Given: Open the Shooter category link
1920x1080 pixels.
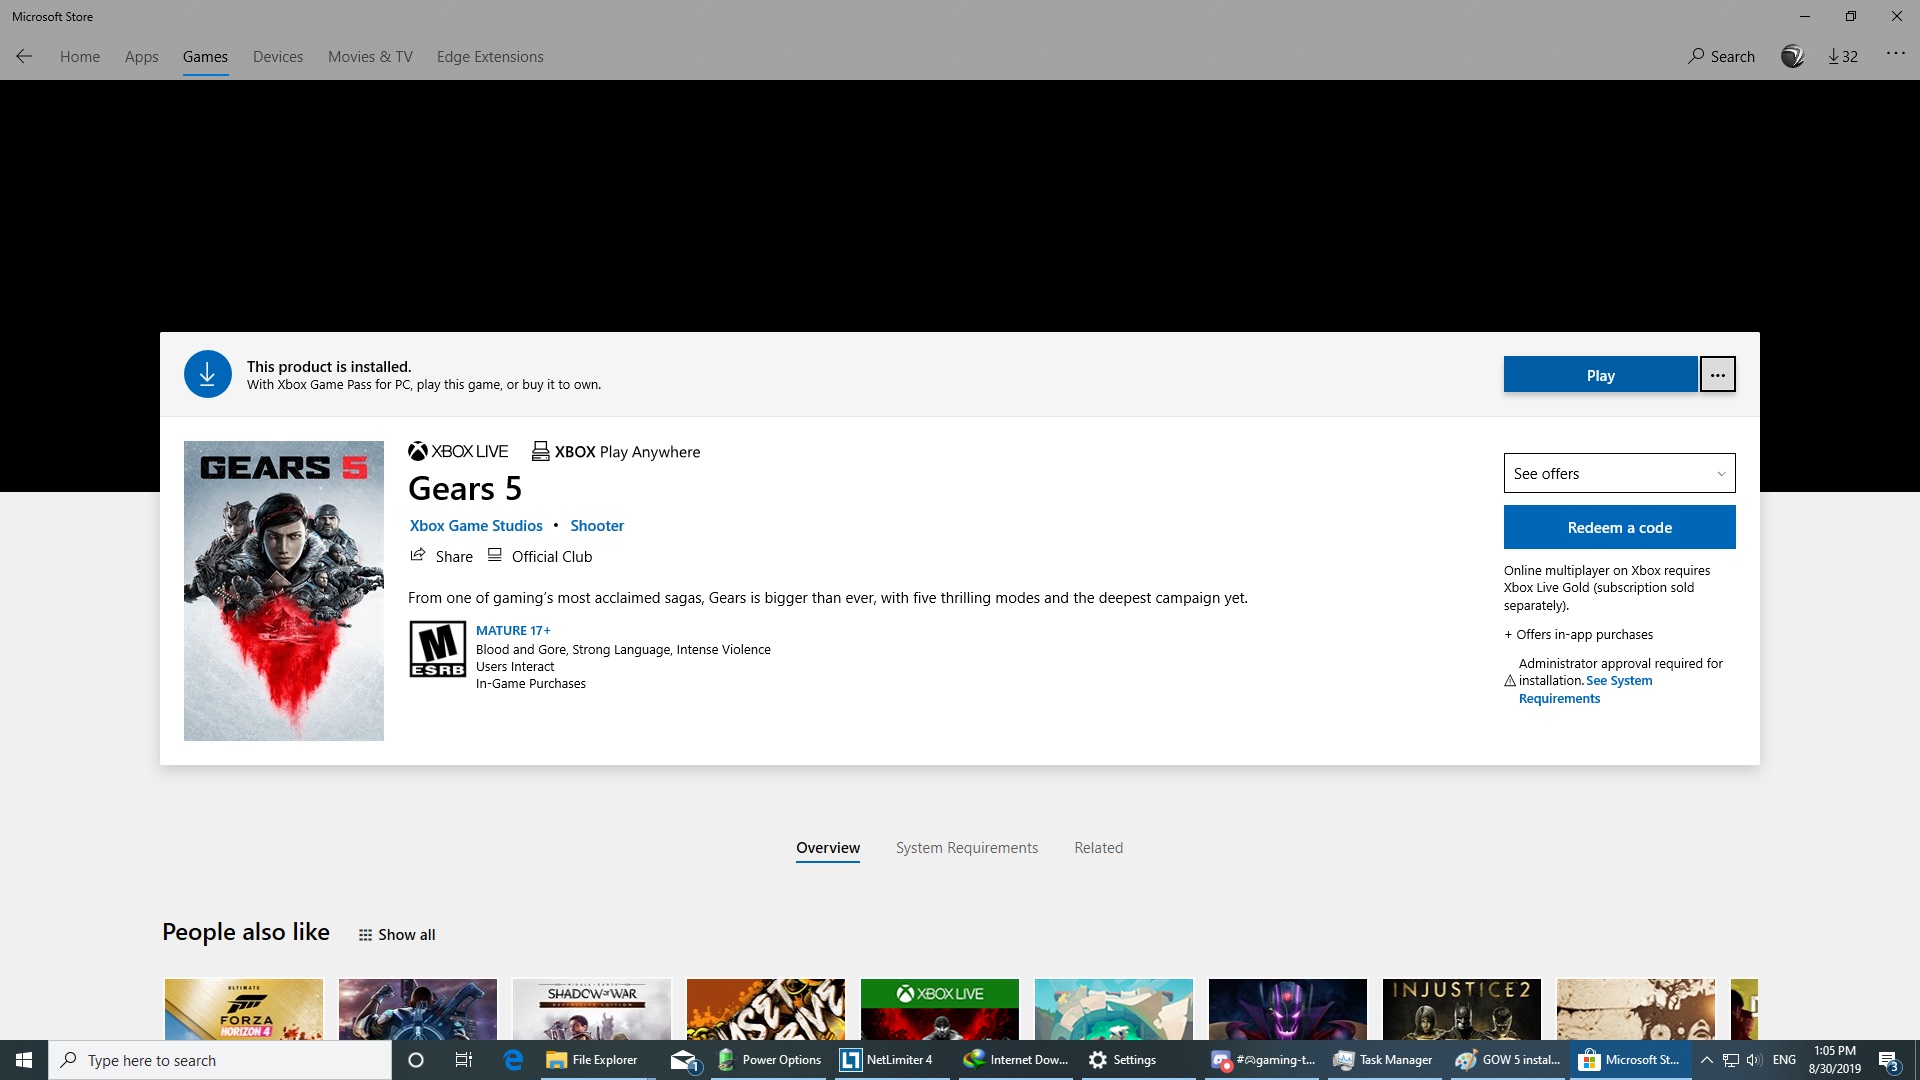Looking at the screenshot, I should coord(597,525).
